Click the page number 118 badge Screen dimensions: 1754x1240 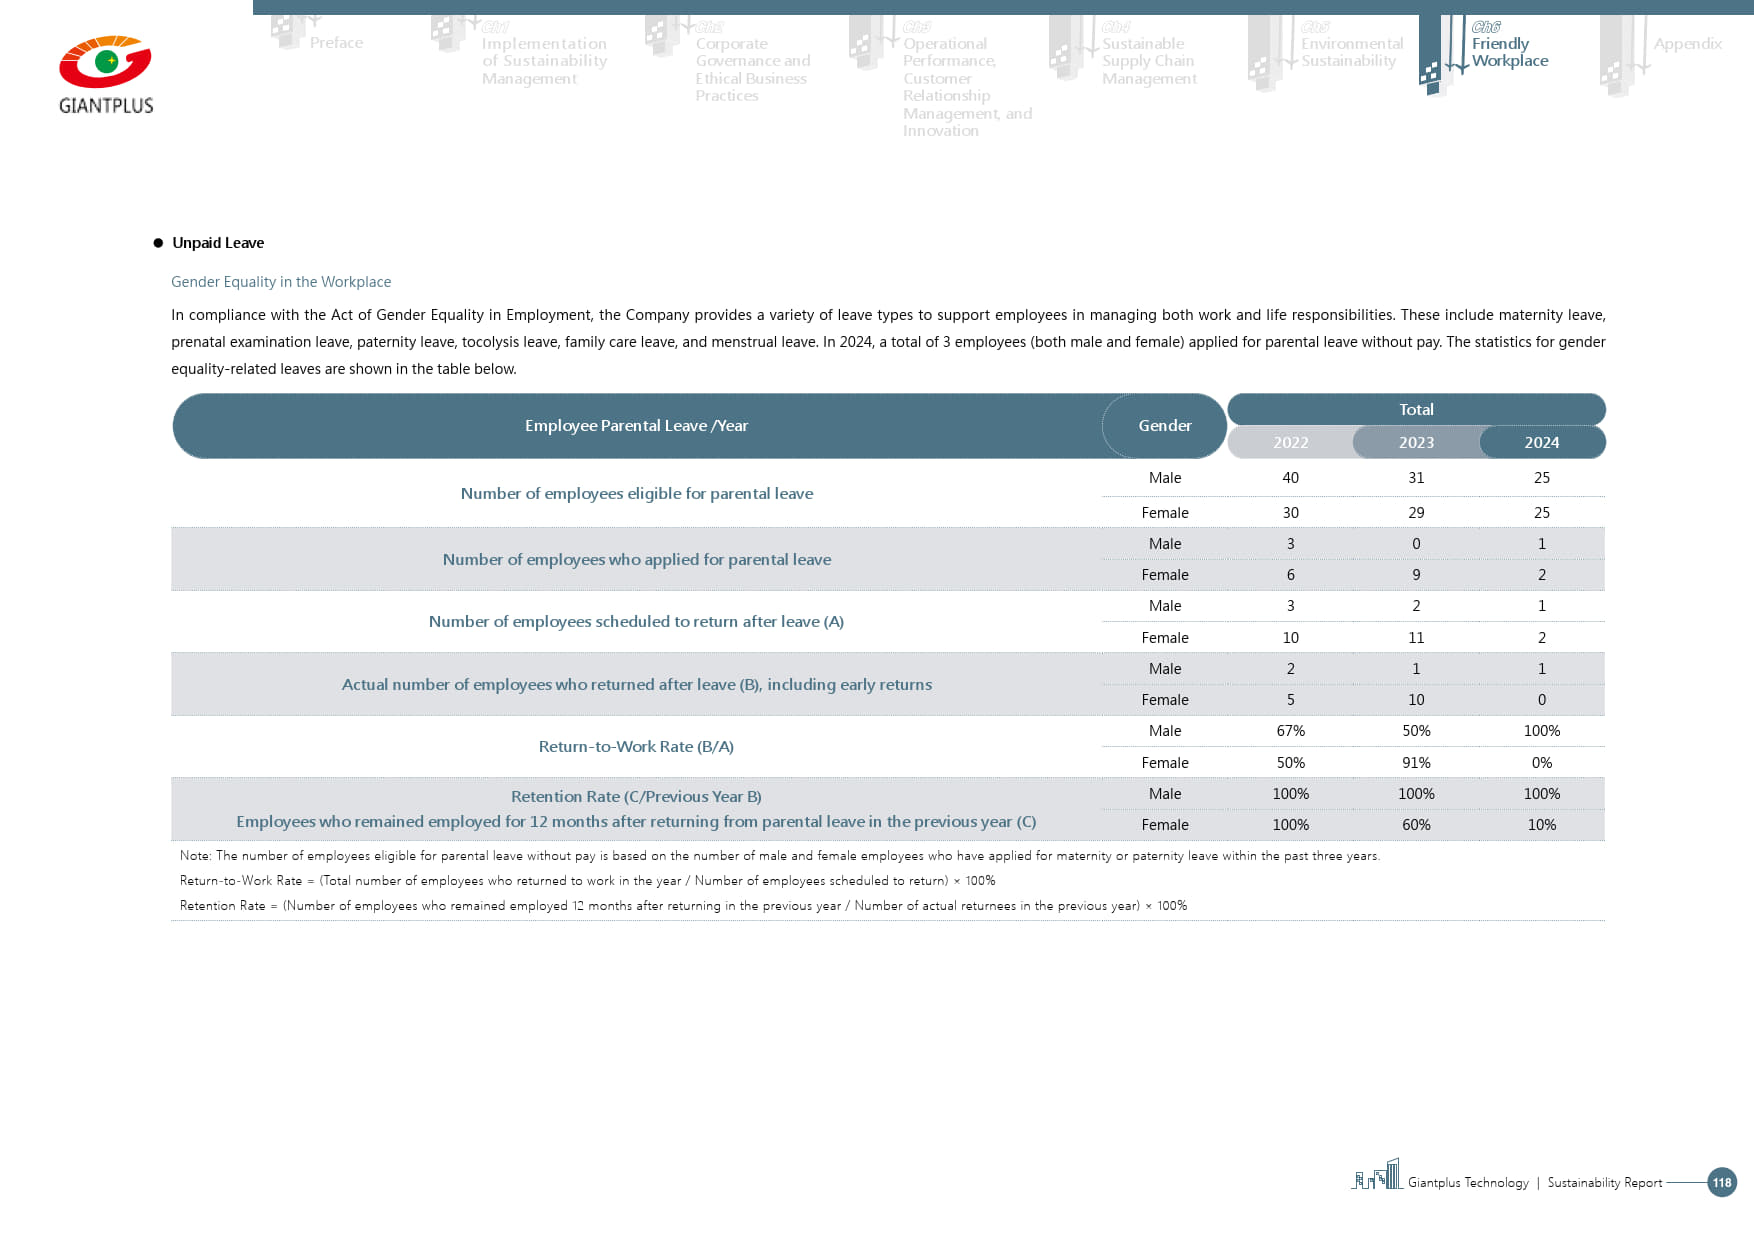tap(1721, 1182)
